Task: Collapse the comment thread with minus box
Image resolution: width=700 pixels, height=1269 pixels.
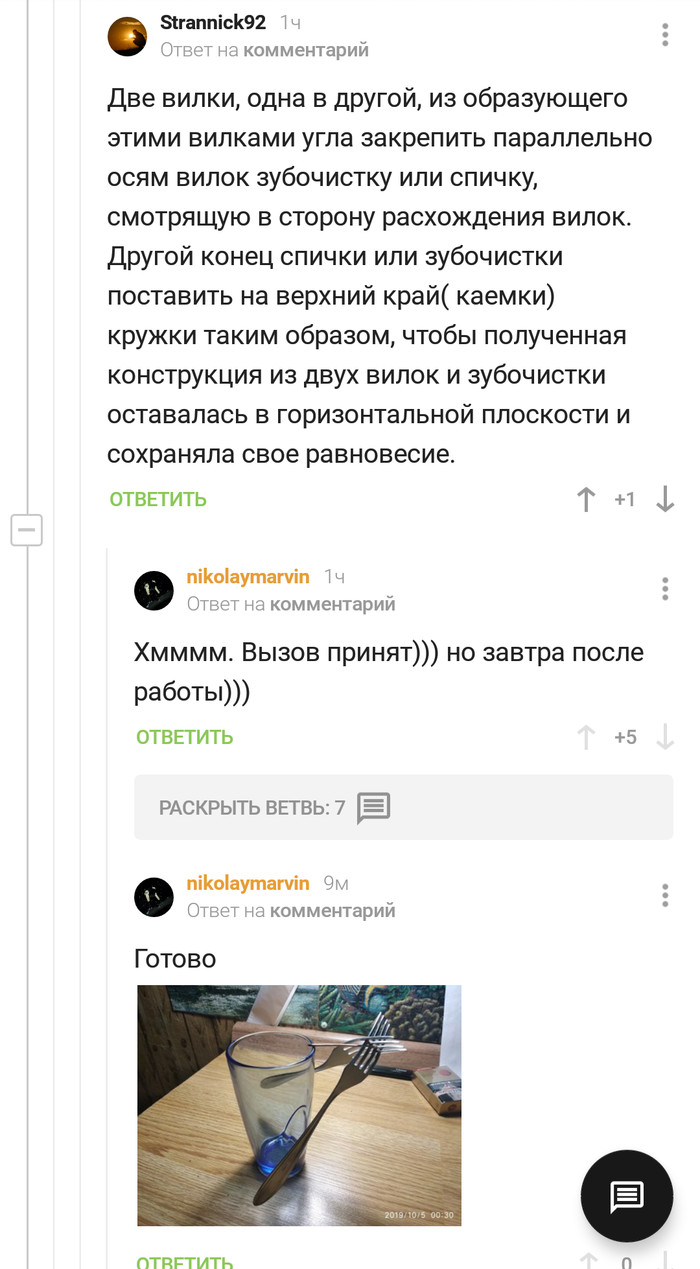Action: (x=27, y=529)
